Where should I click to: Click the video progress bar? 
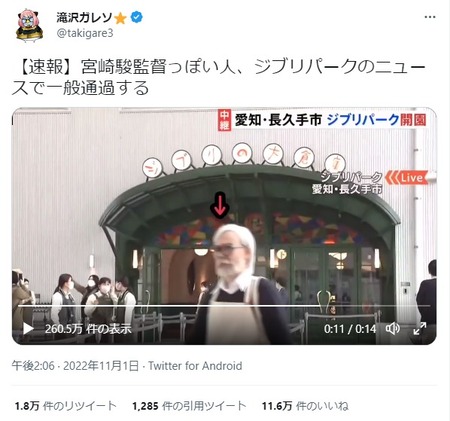coord(224,306)
